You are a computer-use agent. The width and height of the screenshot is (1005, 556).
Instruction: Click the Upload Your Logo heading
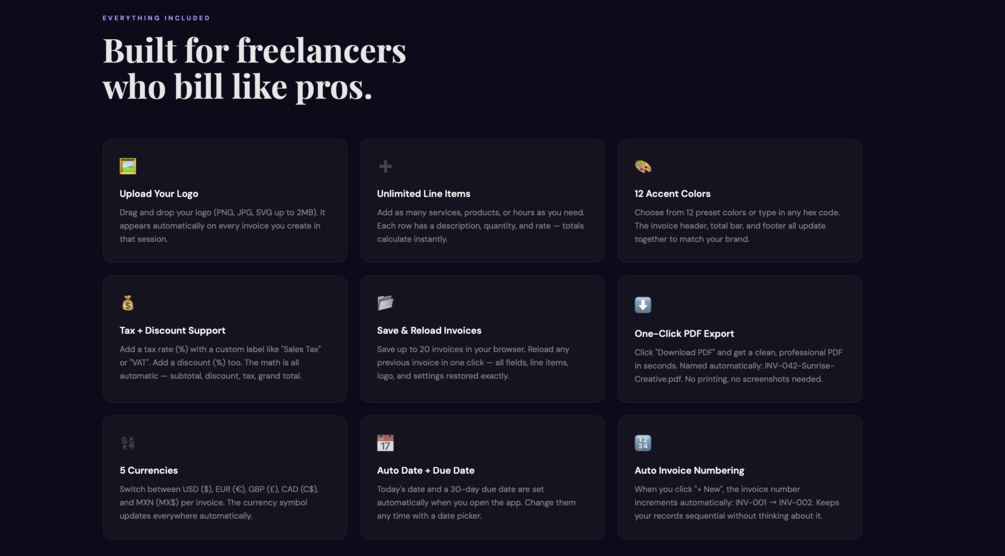tap(159, 194)
